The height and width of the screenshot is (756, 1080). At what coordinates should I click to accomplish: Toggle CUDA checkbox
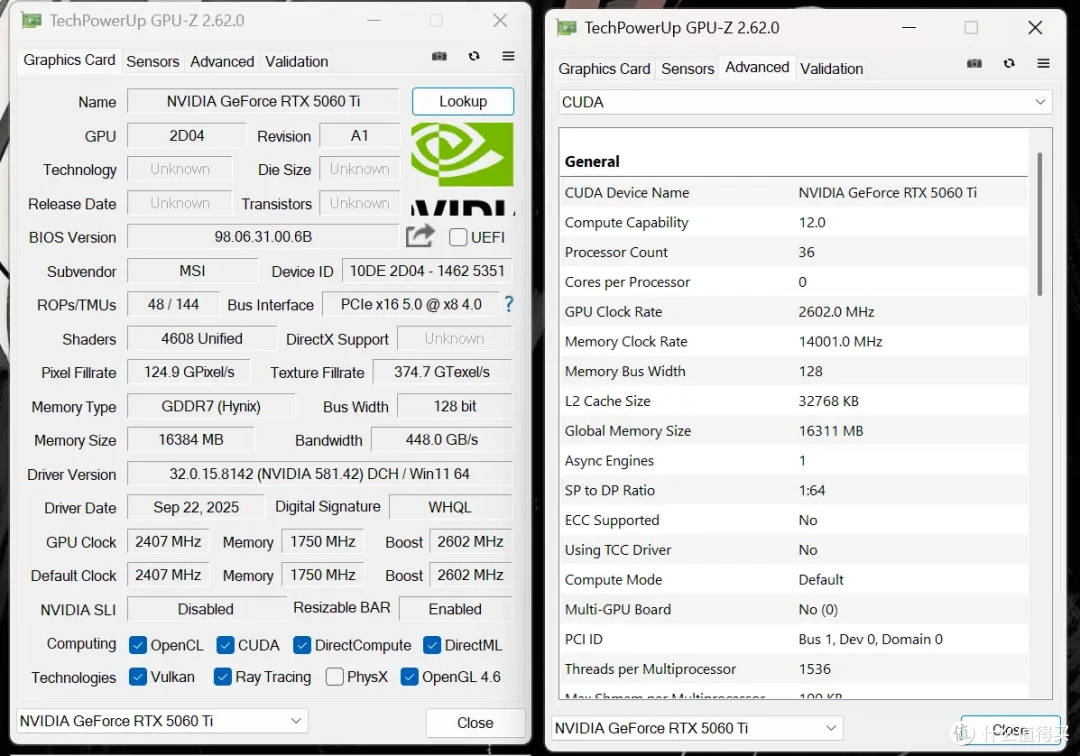pos(225,645)
